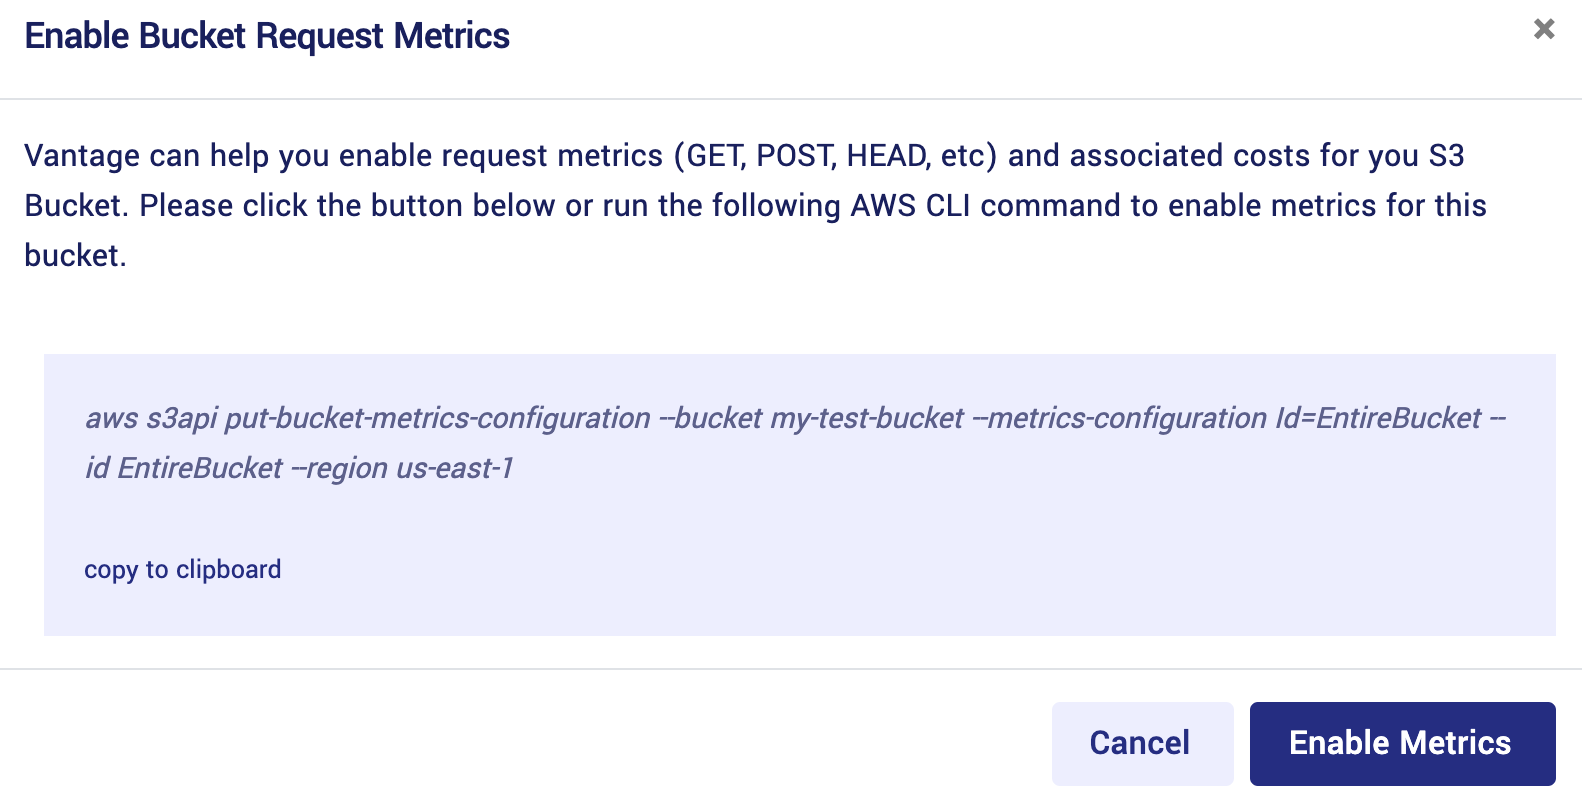
Task: Click the description paragraph about request metrics
Action: (x=755, y=205)
